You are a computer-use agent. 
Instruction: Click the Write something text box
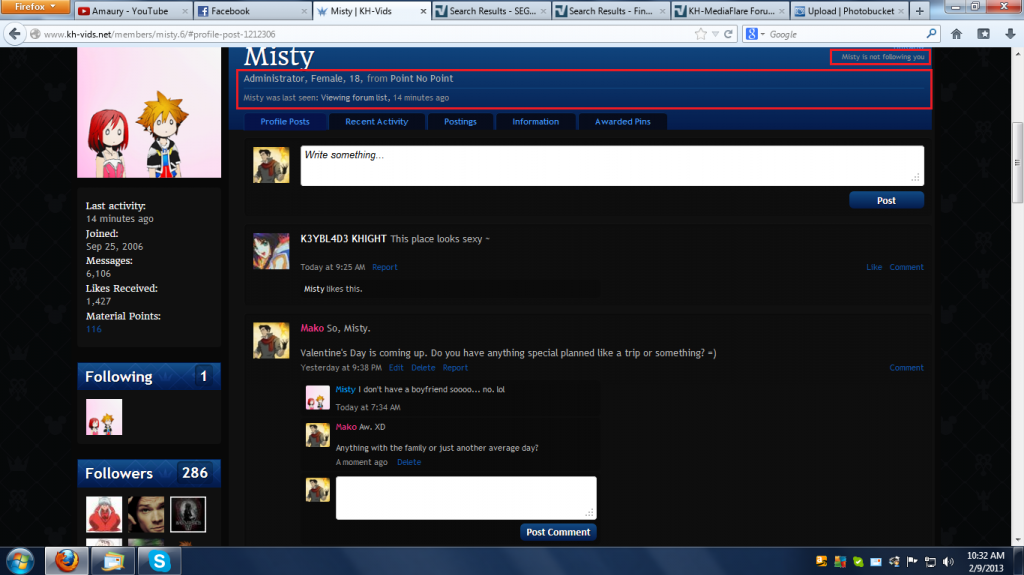click(x=612, y=165)
